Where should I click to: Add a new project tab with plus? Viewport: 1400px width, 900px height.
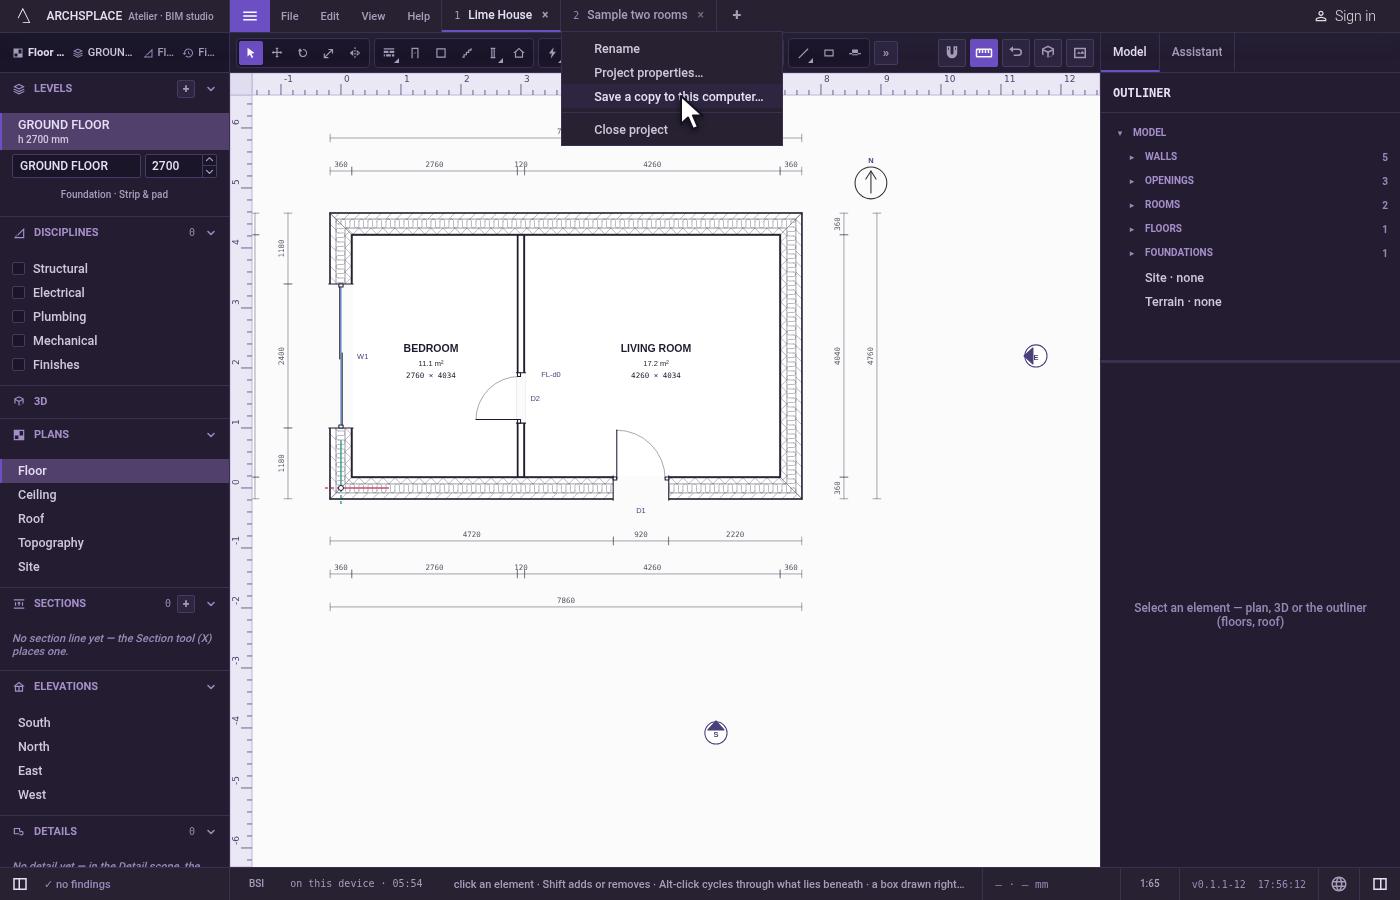point(737,15)
